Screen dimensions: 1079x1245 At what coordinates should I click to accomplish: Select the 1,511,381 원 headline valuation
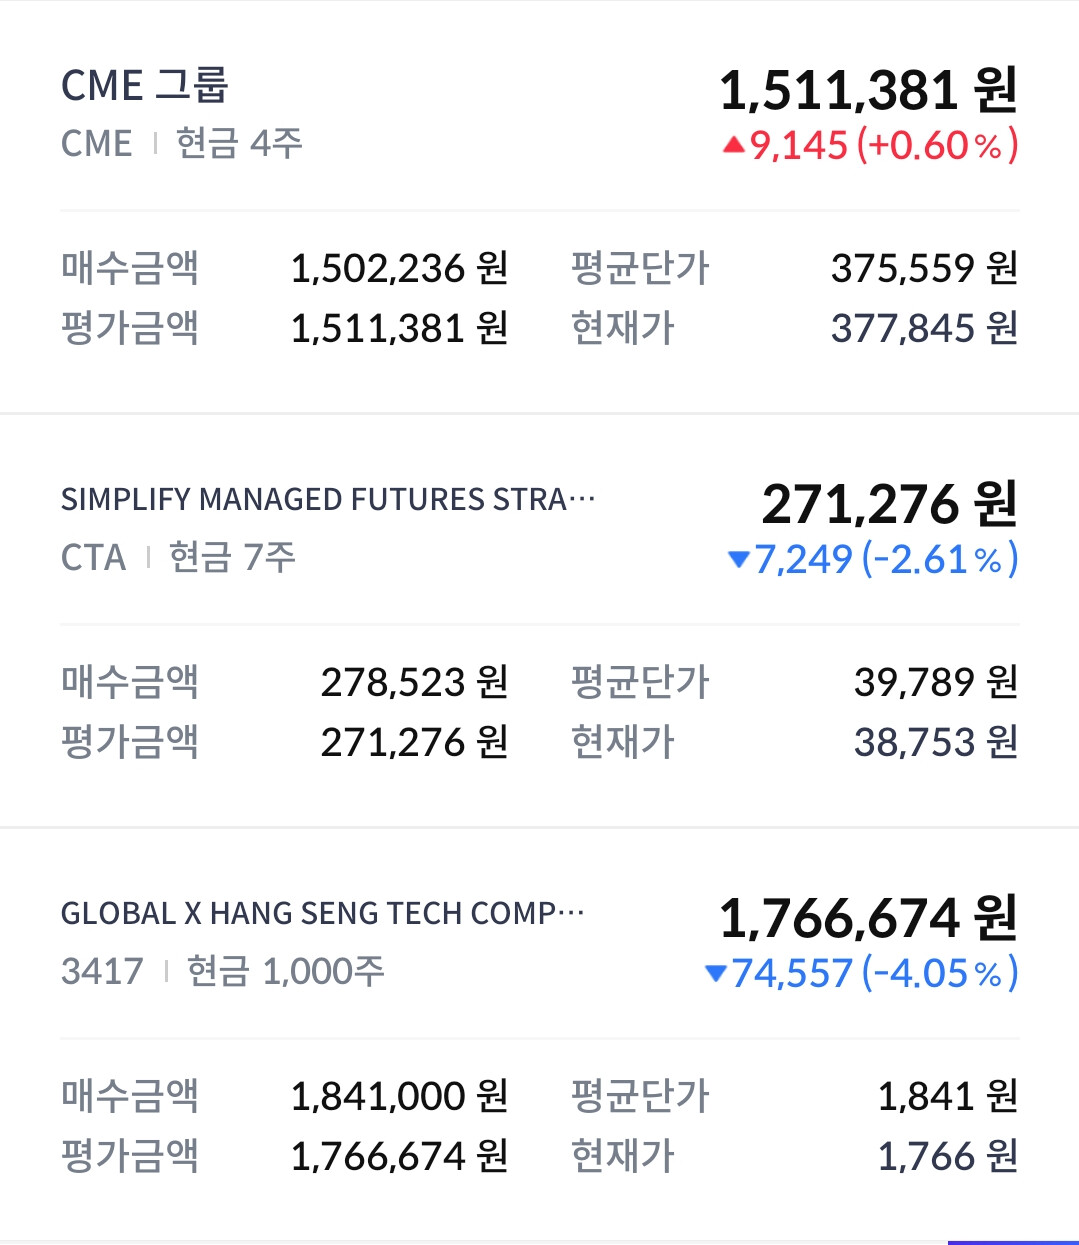pyautogui.click(x=868, y=90)
